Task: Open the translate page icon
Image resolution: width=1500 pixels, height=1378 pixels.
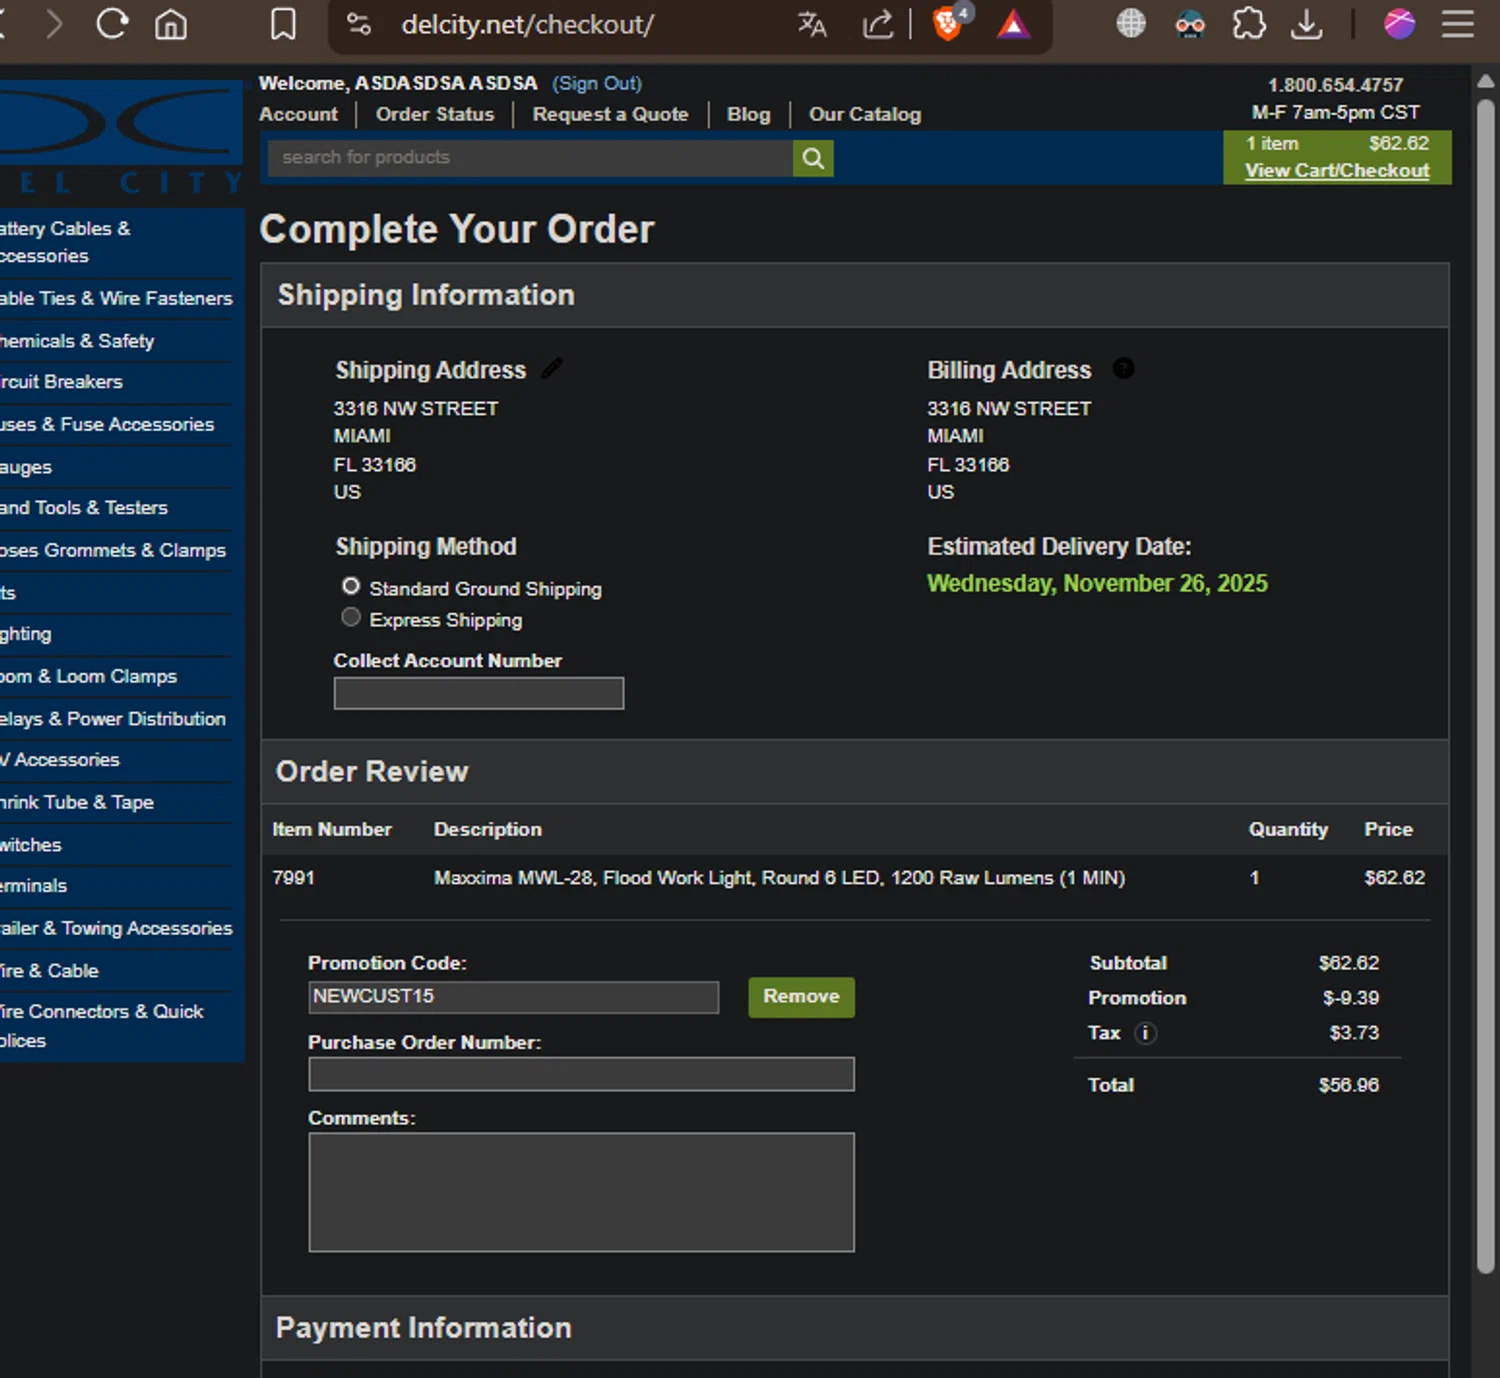Action: [x=812, y=24]
